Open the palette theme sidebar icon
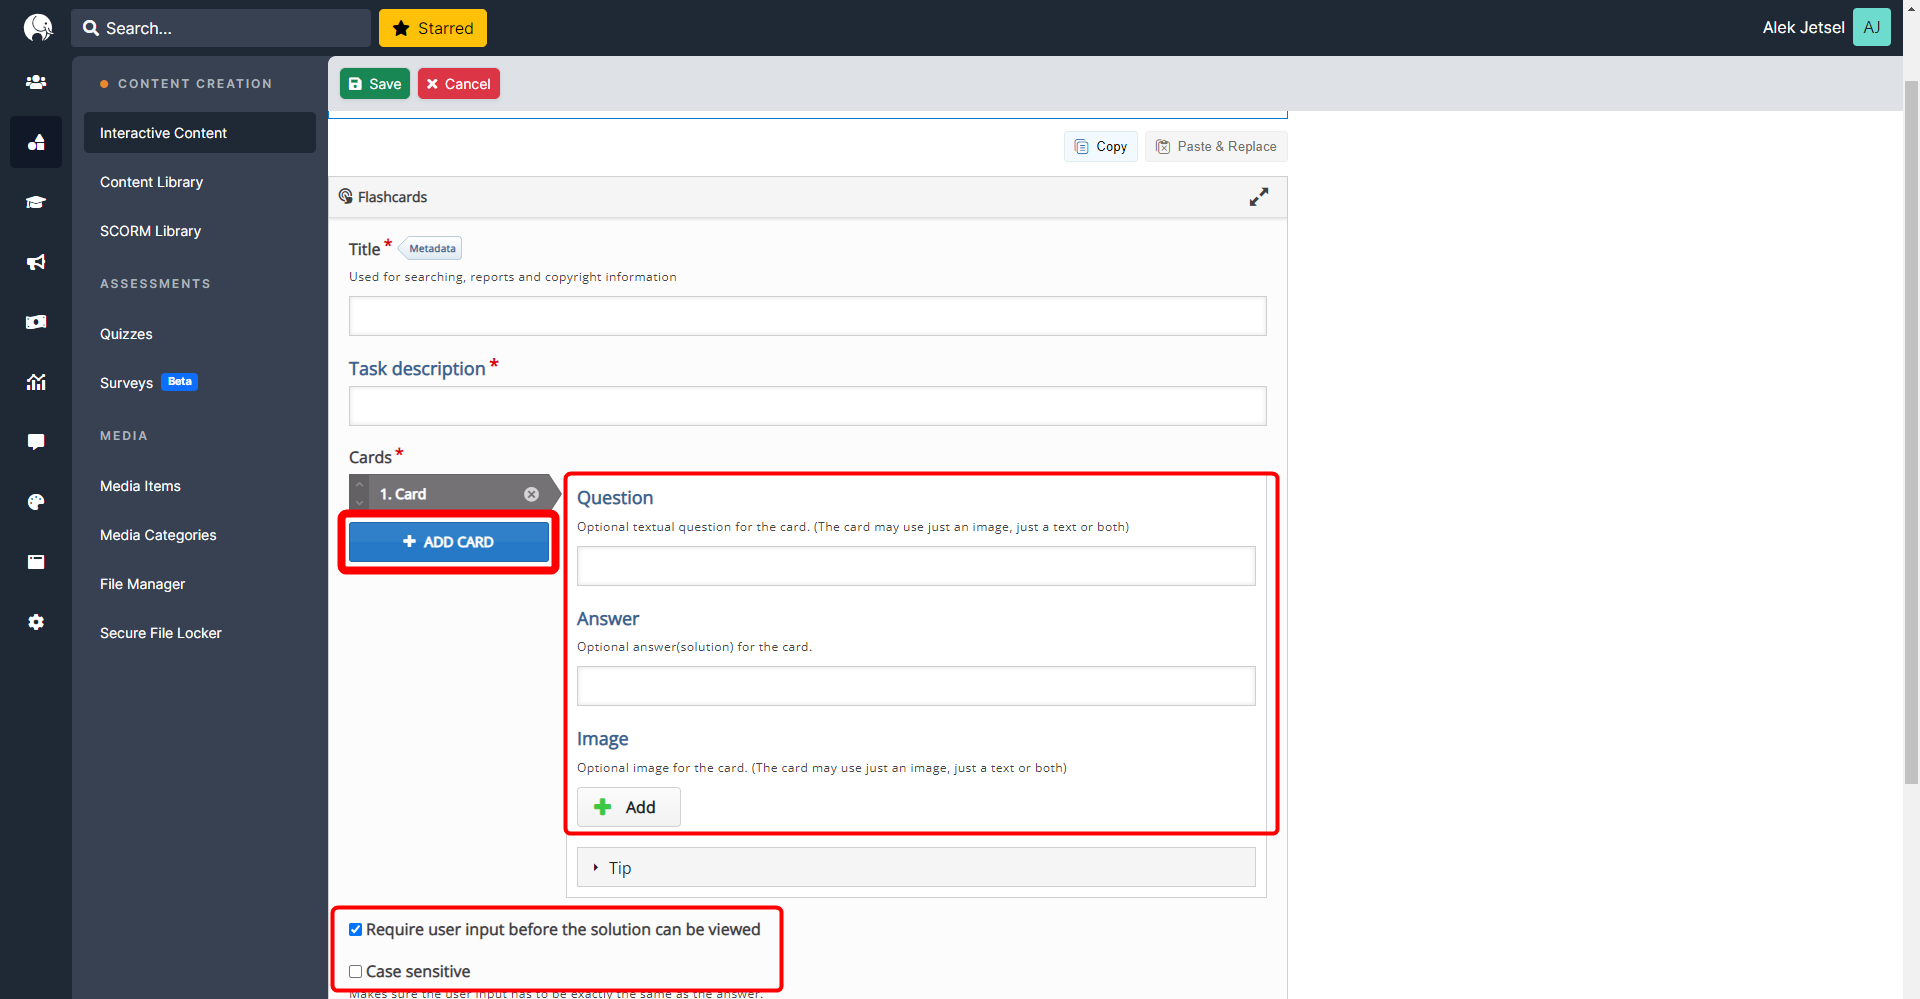The width and height of the screenshot is (1920, 999). [36, 502]
